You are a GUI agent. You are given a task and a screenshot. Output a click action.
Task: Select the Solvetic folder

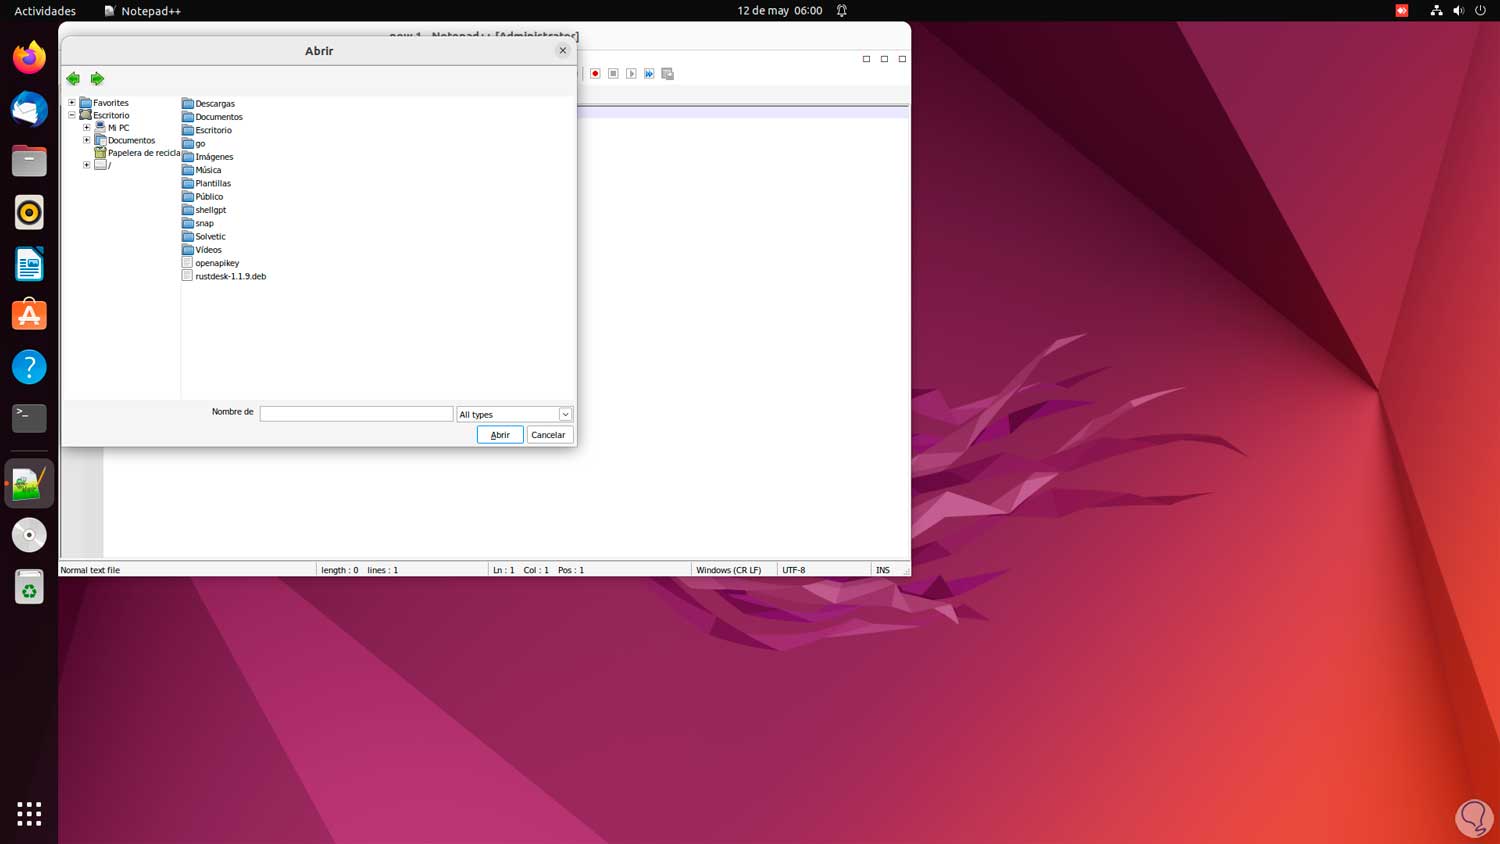coord(210,237)
